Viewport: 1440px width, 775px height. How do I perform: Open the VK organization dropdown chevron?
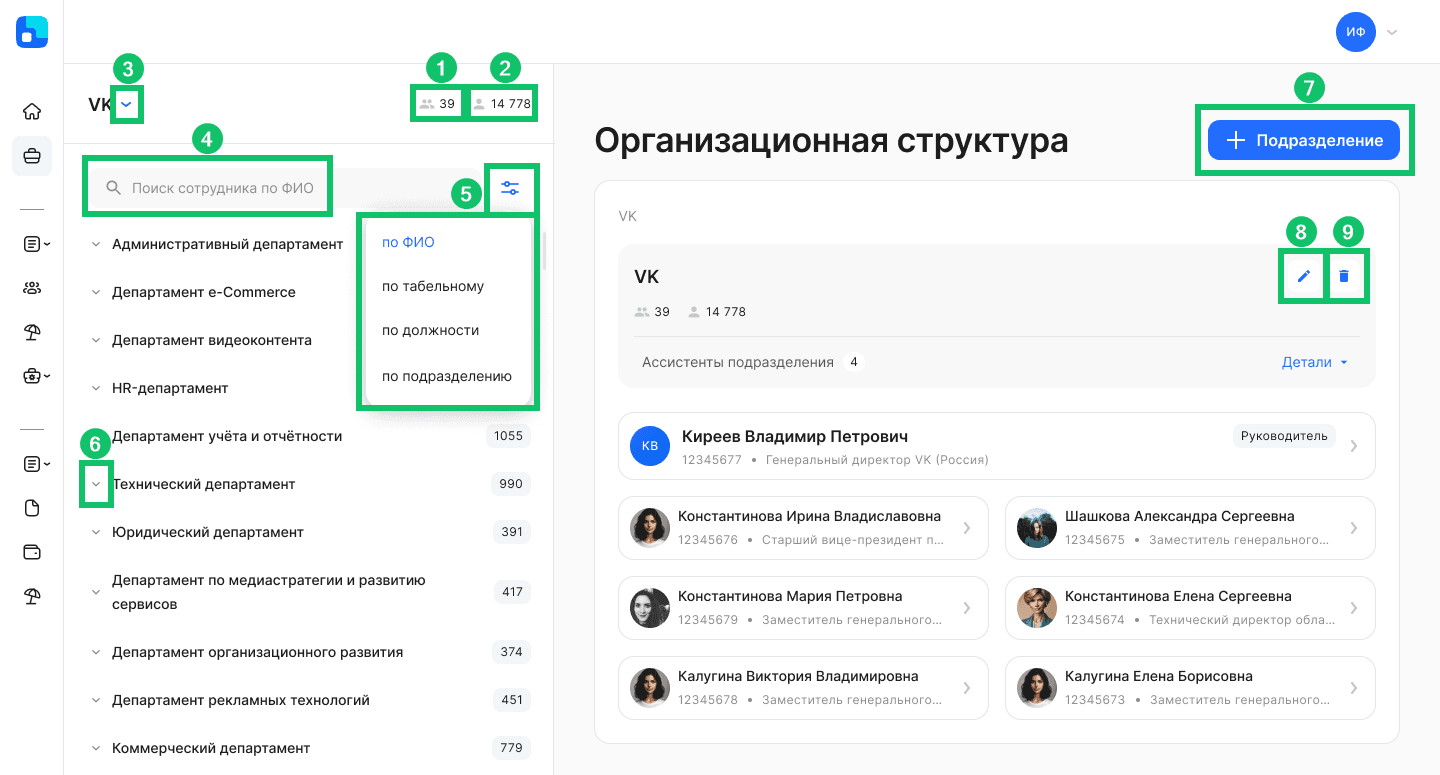click(126, 104)
